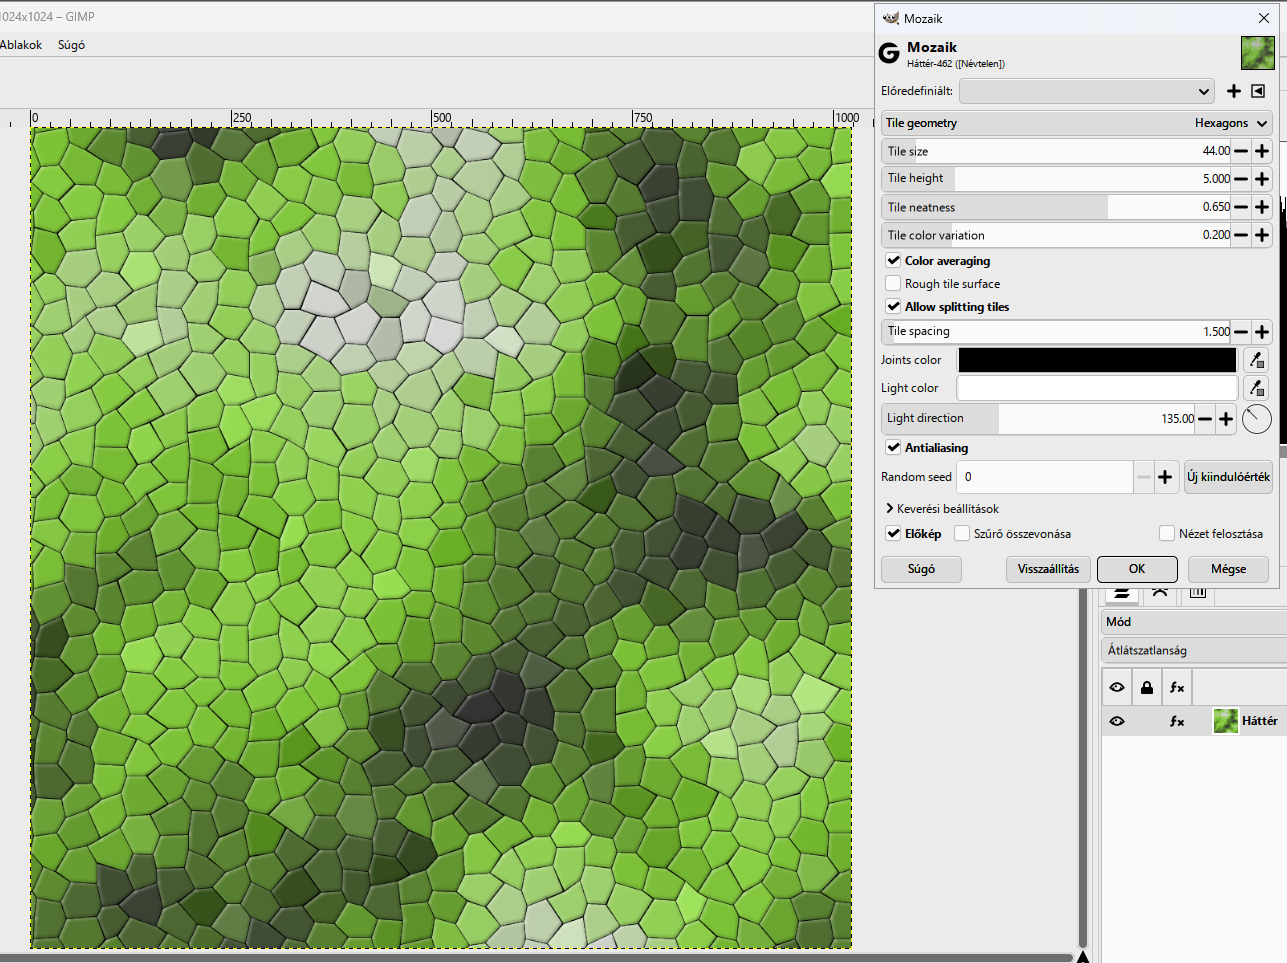Enable Nézet felosztása checkbox

pos(1167,534)
